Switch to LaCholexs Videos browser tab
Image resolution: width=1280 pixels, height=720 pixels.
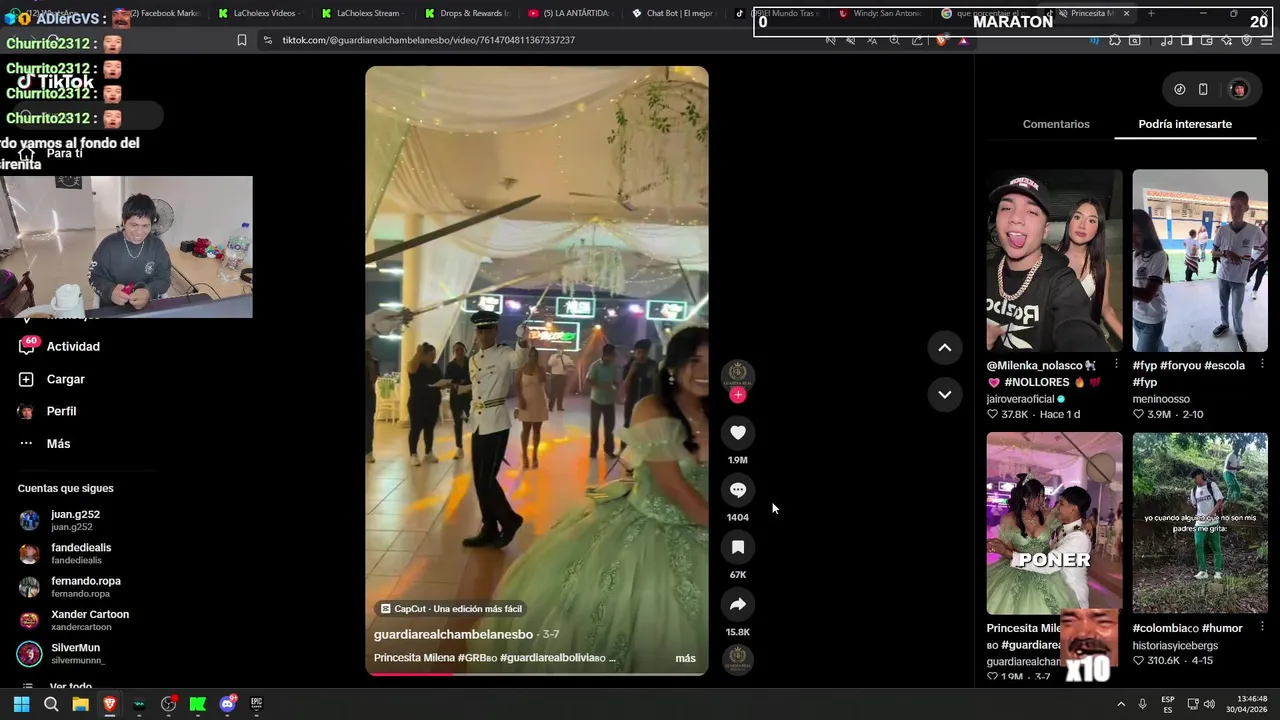tap(260, 13)
